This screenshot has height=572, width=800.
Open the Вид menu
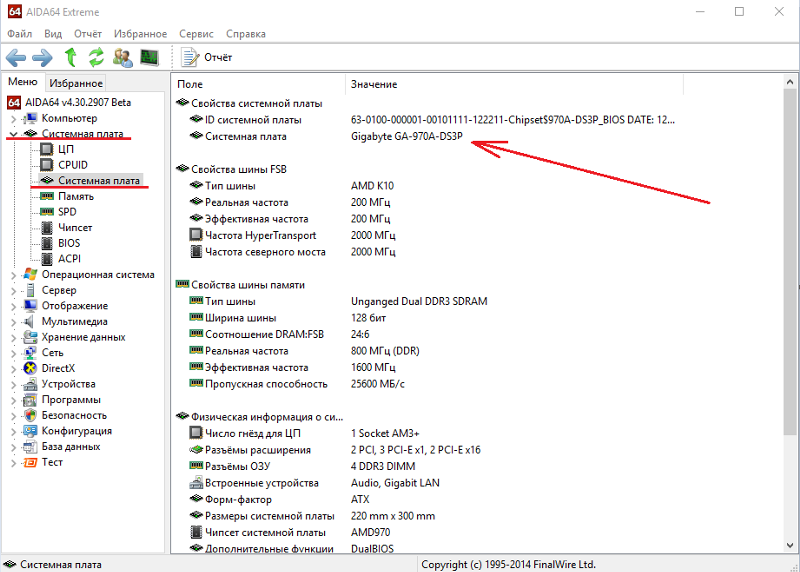tap(53, 34)
